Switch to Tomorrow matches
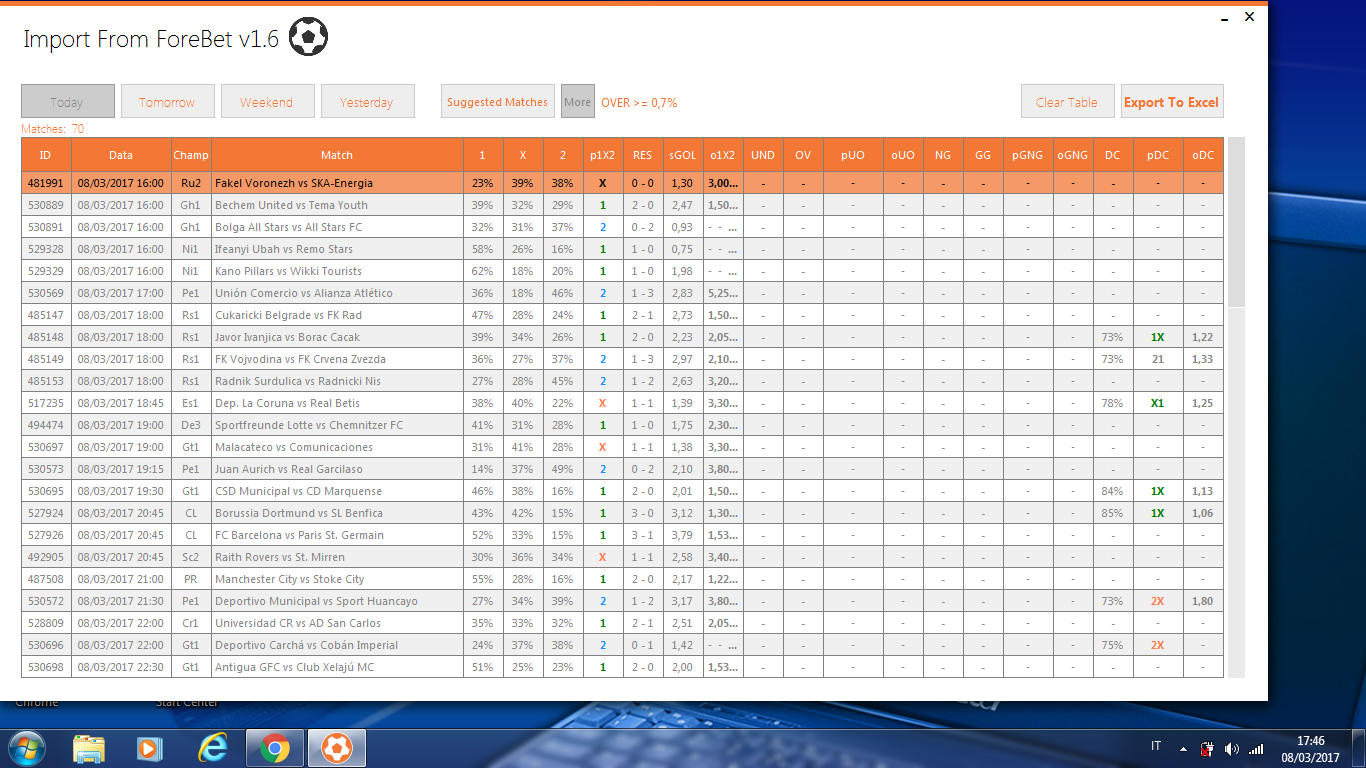This screenshot has height=768, width=1366. (168, 101)
